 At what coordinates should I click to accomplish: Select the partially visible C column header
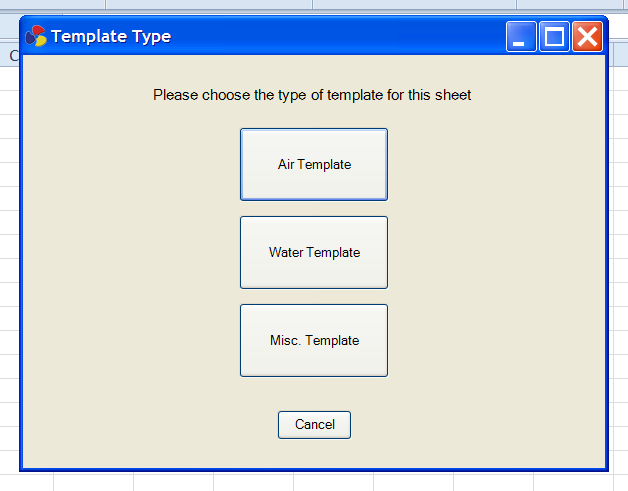(12, 57)
